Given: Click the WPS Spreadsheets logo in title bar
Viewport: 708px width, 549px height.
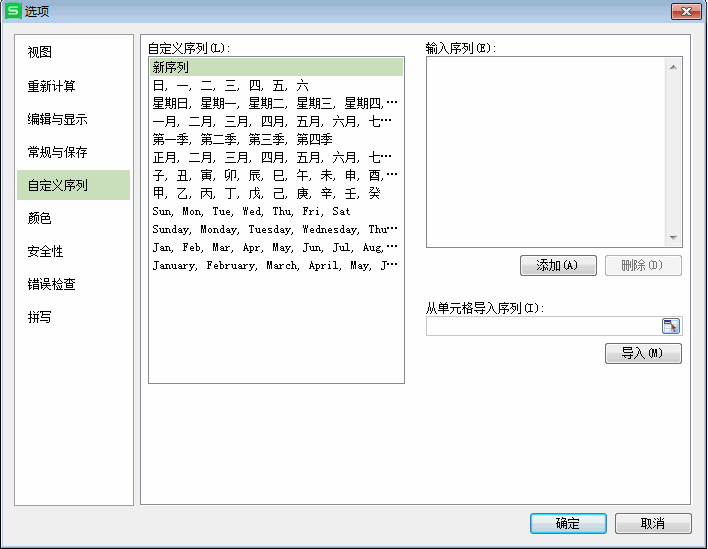Looking at the screenshot, I should (13, 11).
